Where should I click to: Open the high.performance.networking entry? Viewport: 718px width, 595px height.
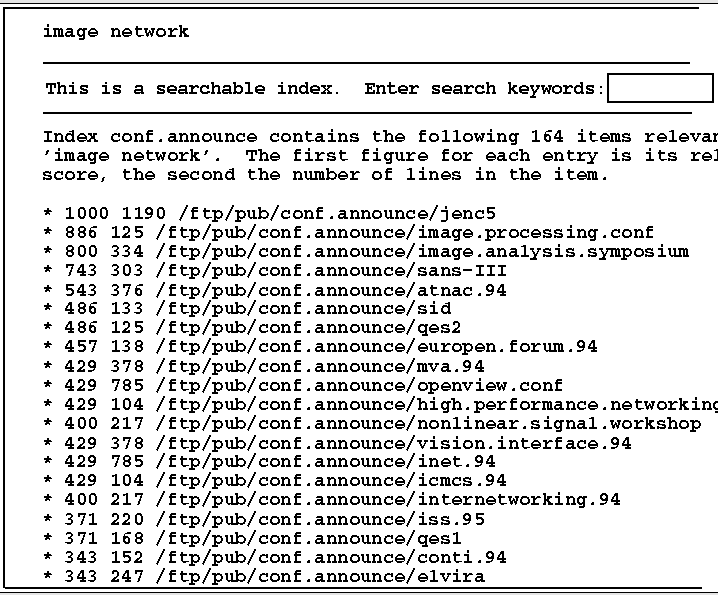tap(437, 404)
